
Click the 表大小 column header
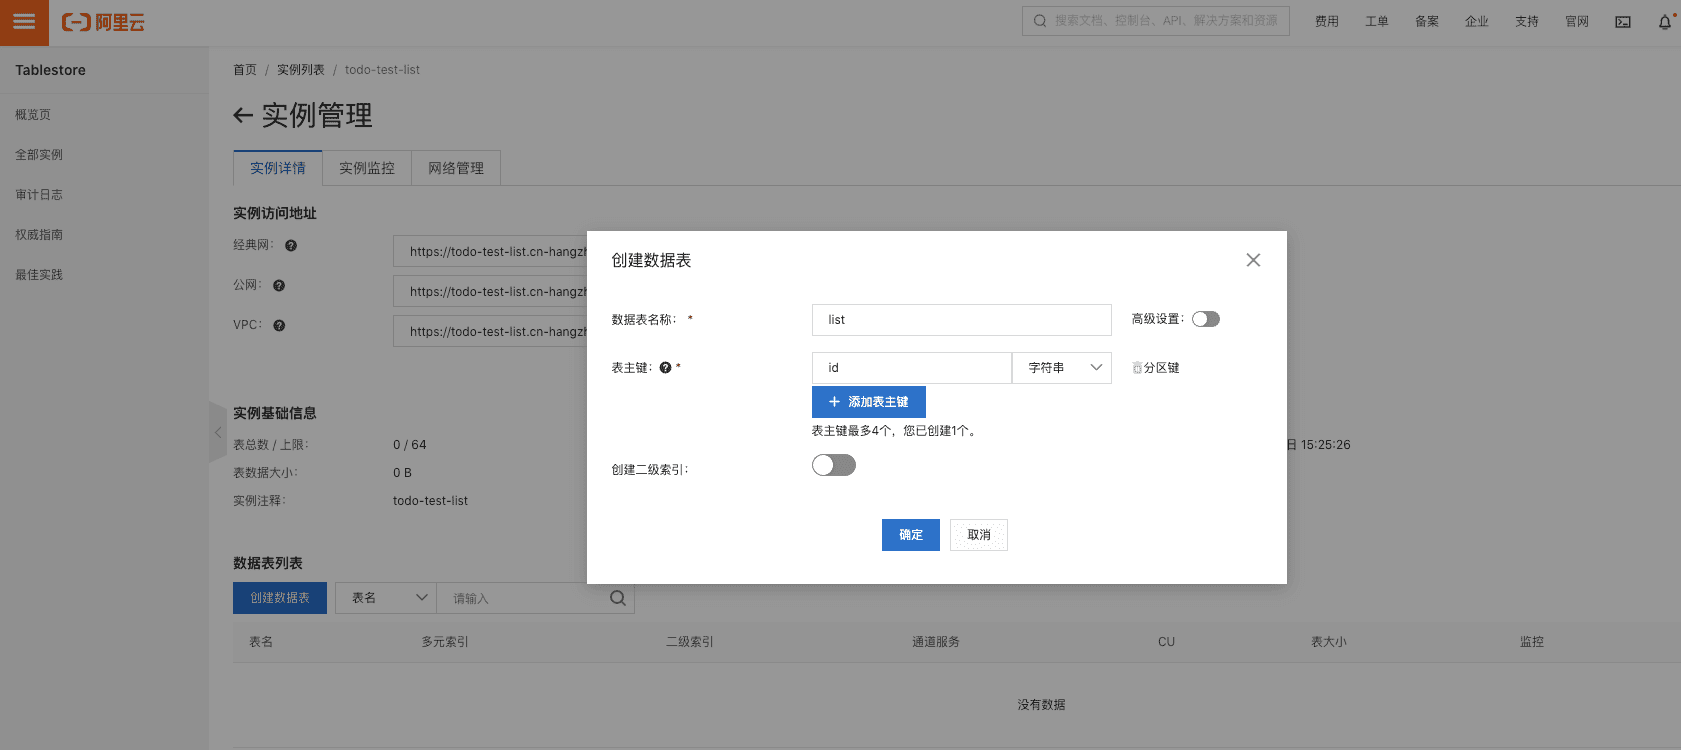1329,642
